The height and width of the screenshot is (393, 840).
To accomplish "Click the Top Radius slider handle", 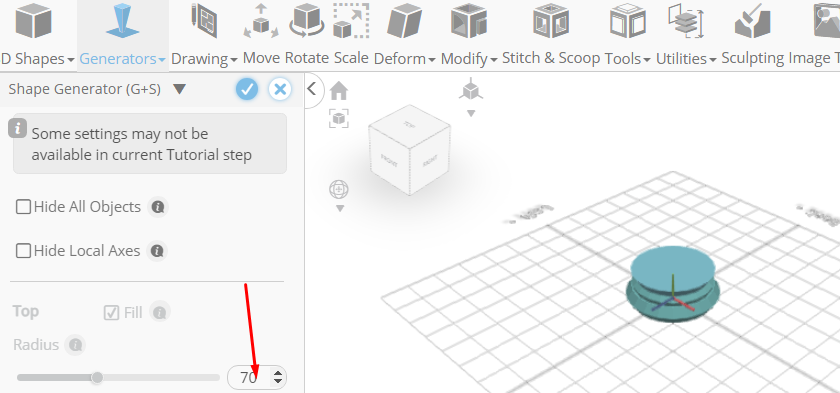I will click(97, 378).
